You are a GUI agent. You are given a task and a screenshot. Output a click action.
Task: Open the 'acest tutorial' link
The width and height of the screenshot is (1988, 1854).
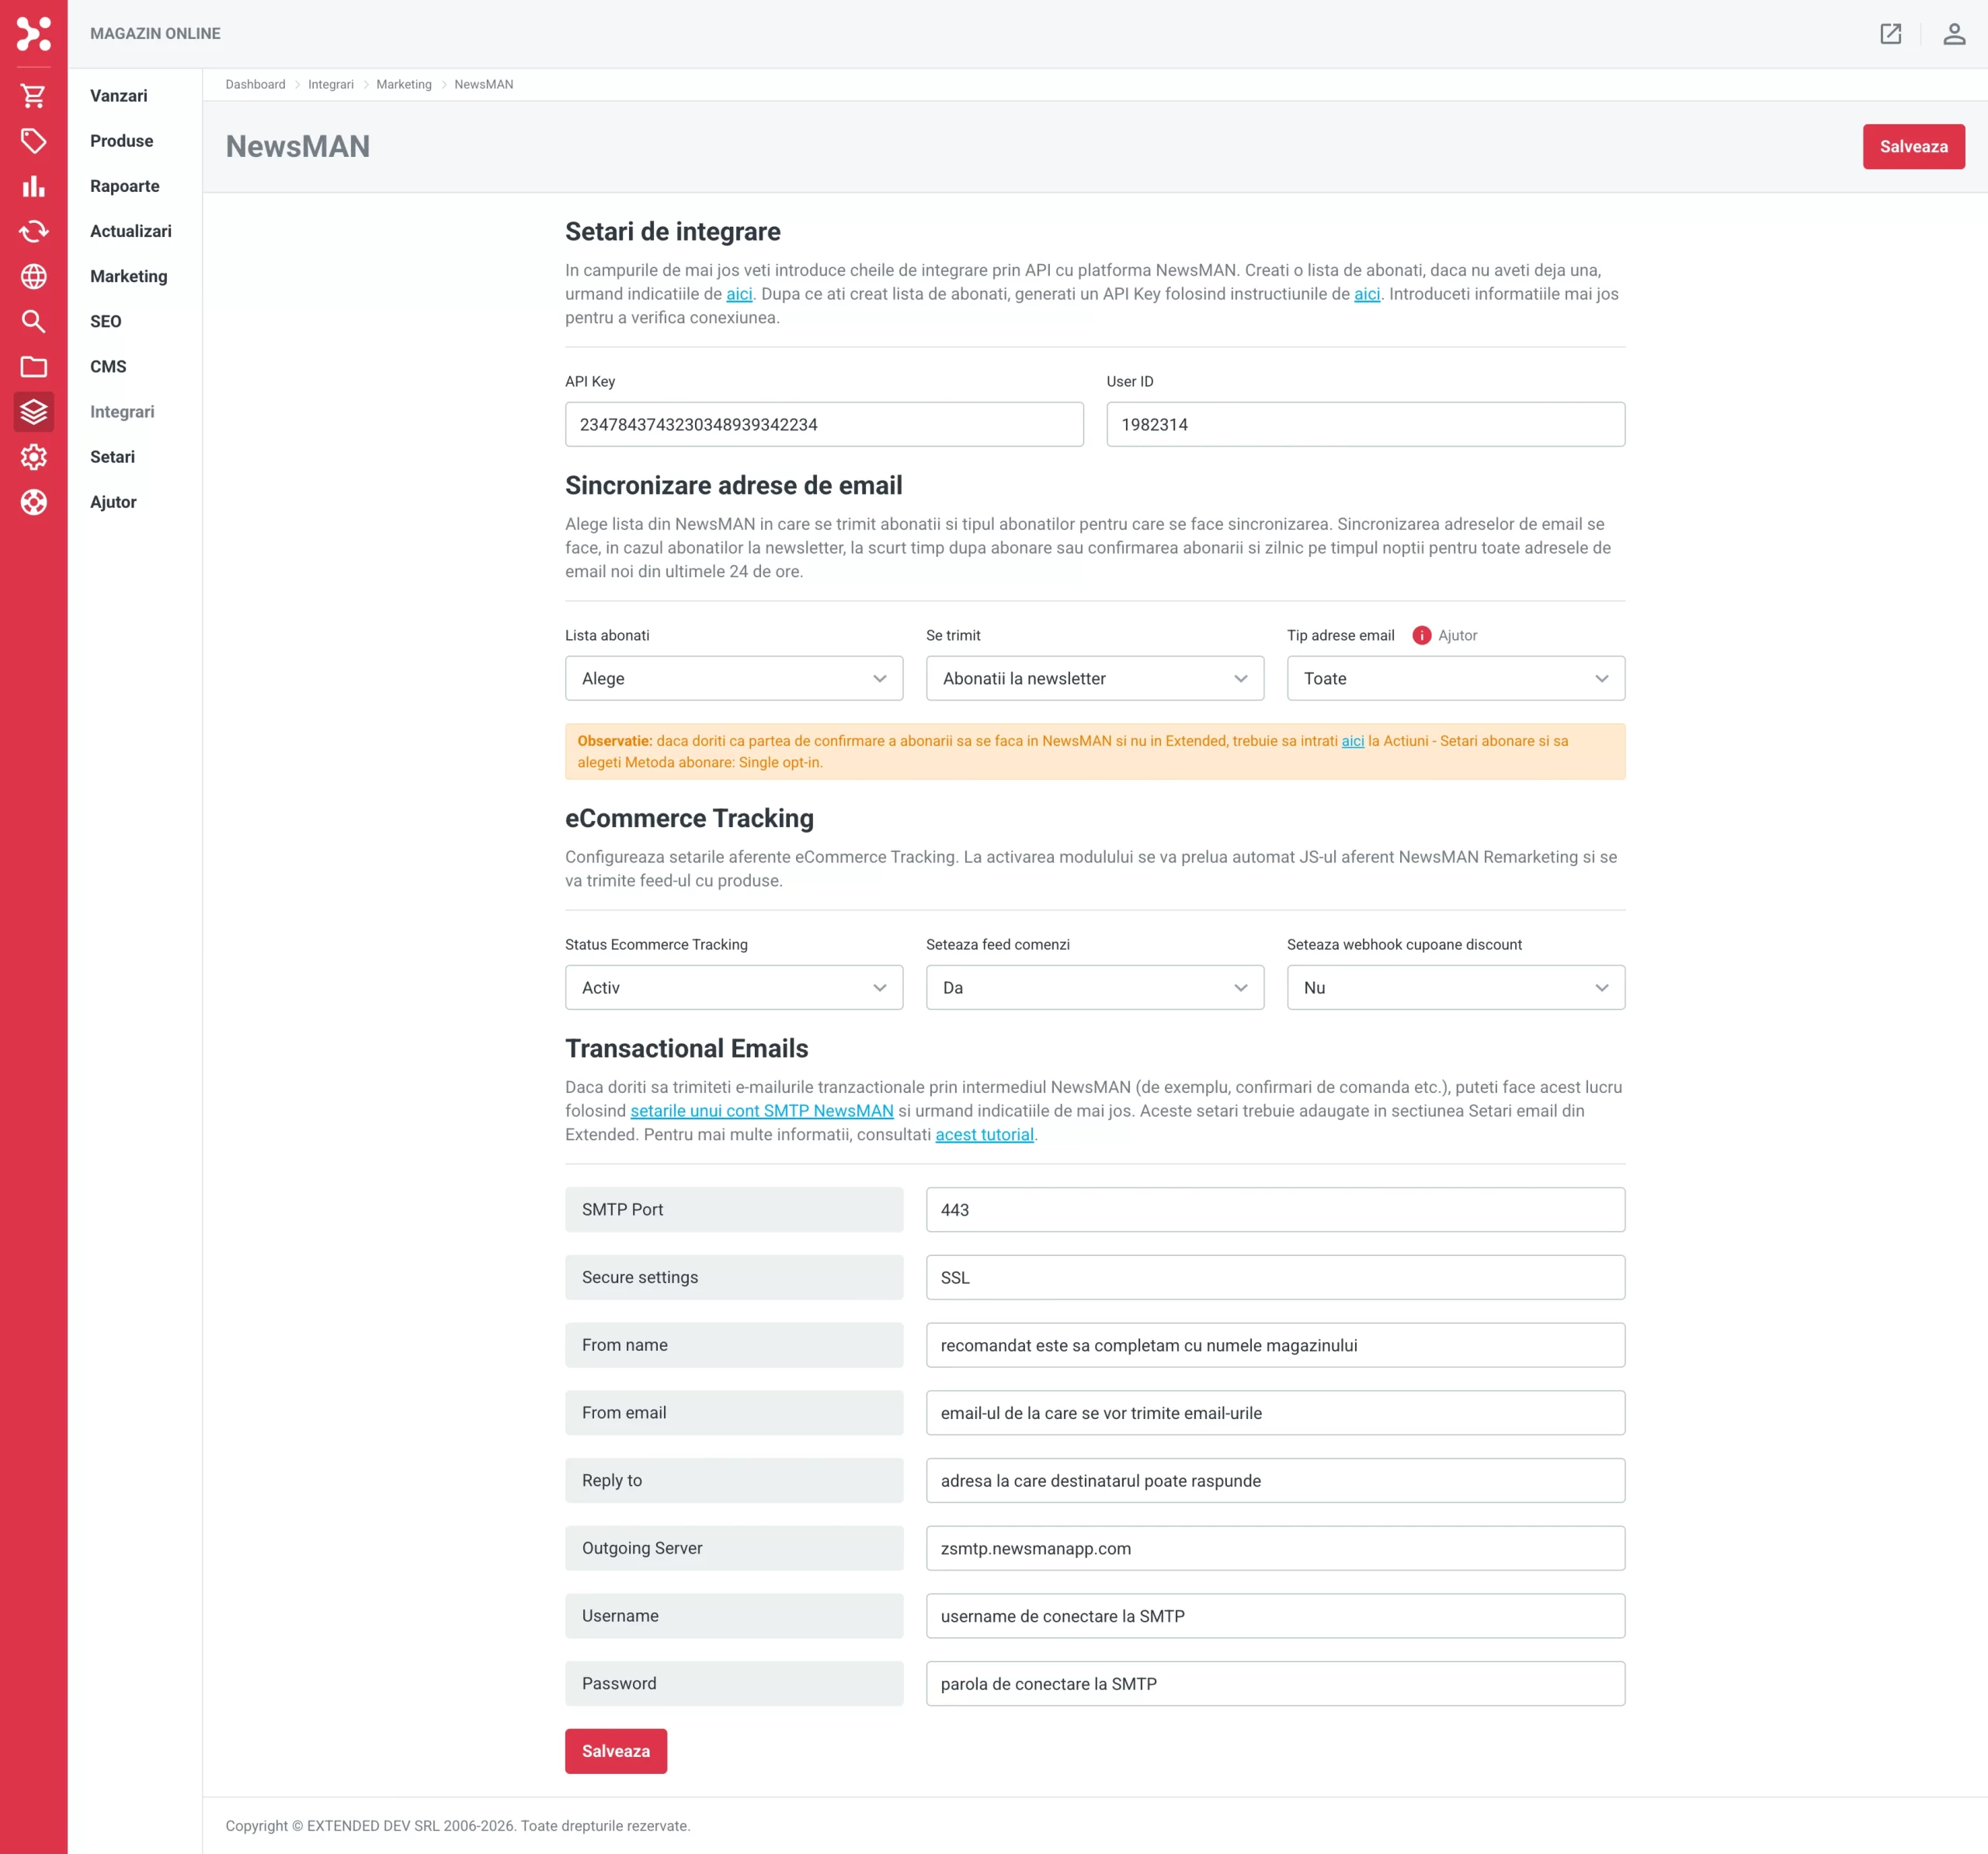[x=983, y=1134]
